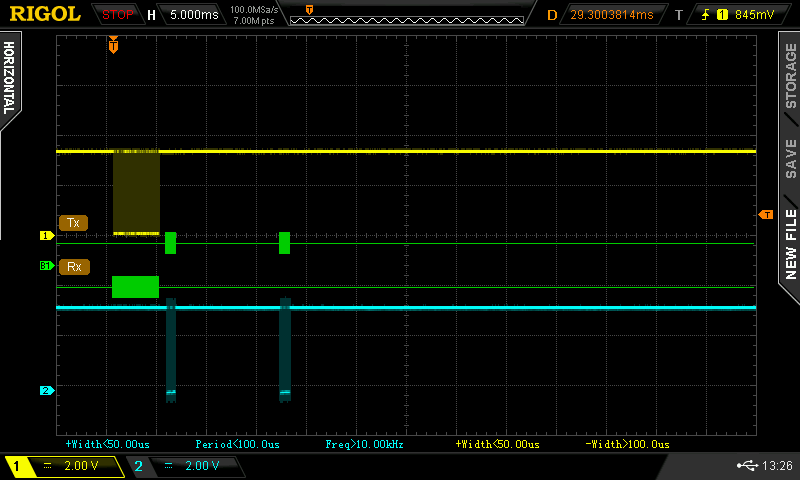Click the Freq>10.00kHz measurement

[364, 444]
